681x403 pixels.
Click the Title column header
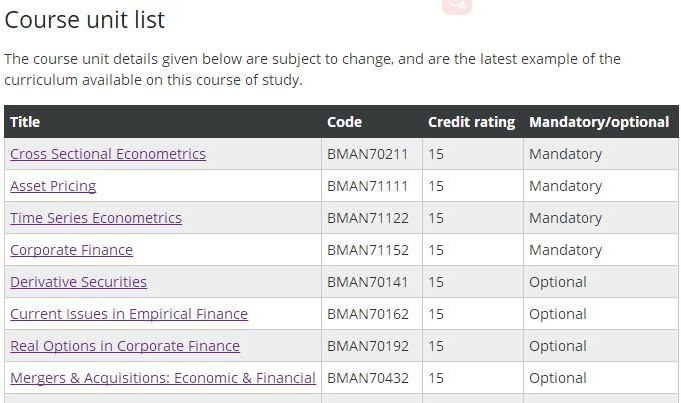(x=25, y=122)
